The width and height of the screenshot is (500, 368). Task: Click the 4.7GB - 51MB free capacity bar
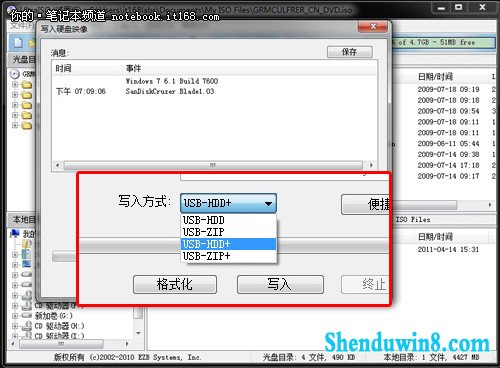(x=443, y=42)
